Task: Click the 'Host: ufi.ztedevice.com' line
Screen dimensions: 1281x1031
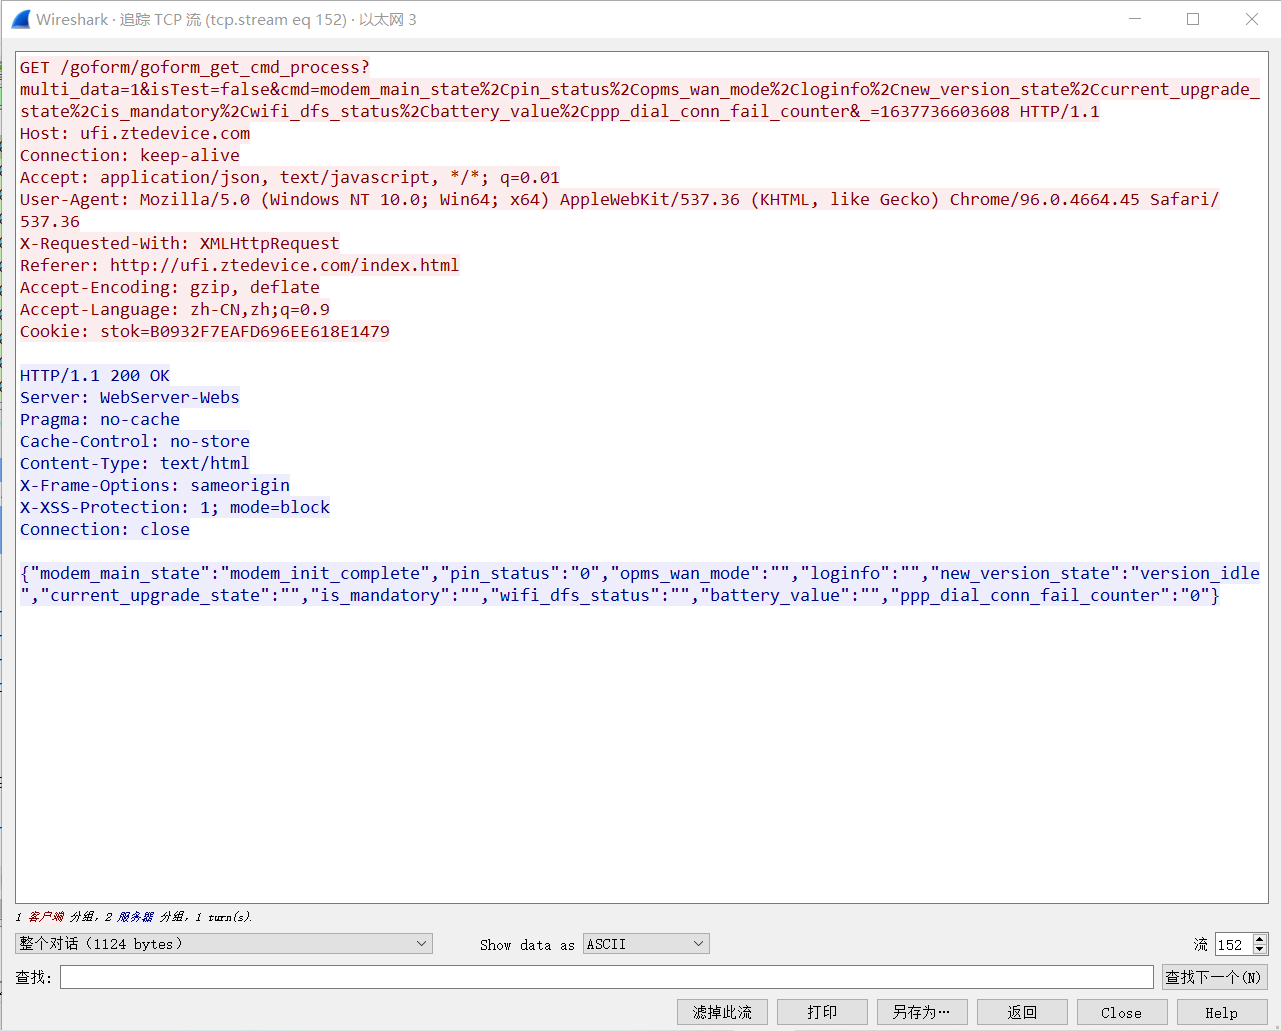Action: 135,133
